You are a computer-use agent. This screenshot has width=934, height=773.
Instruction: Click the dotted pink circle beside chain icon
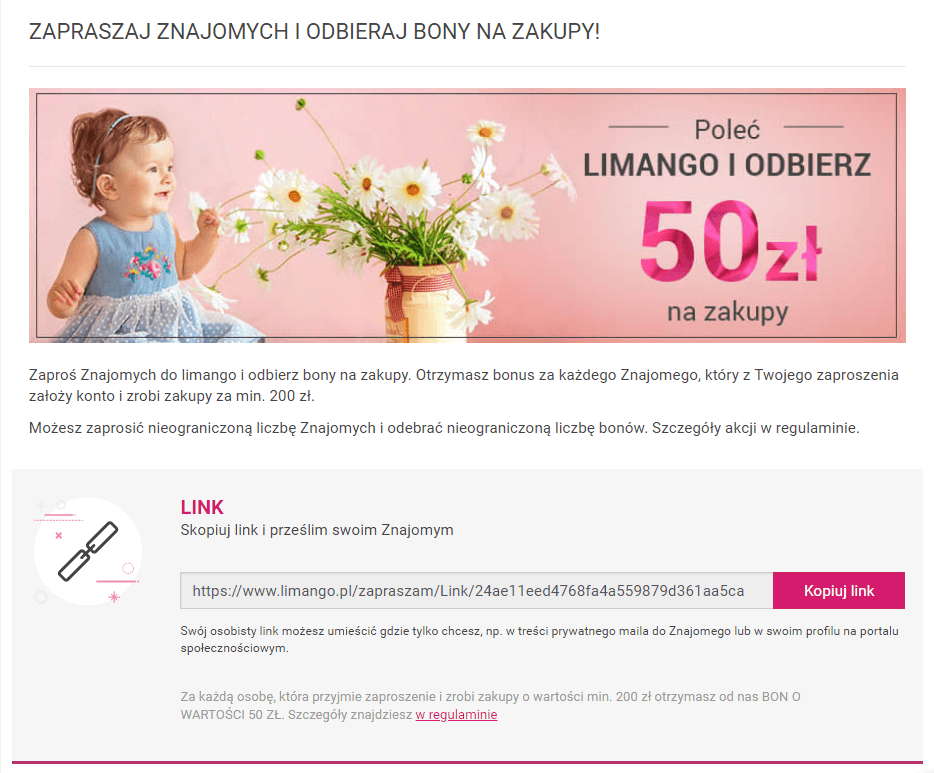(x=127, y=568)
